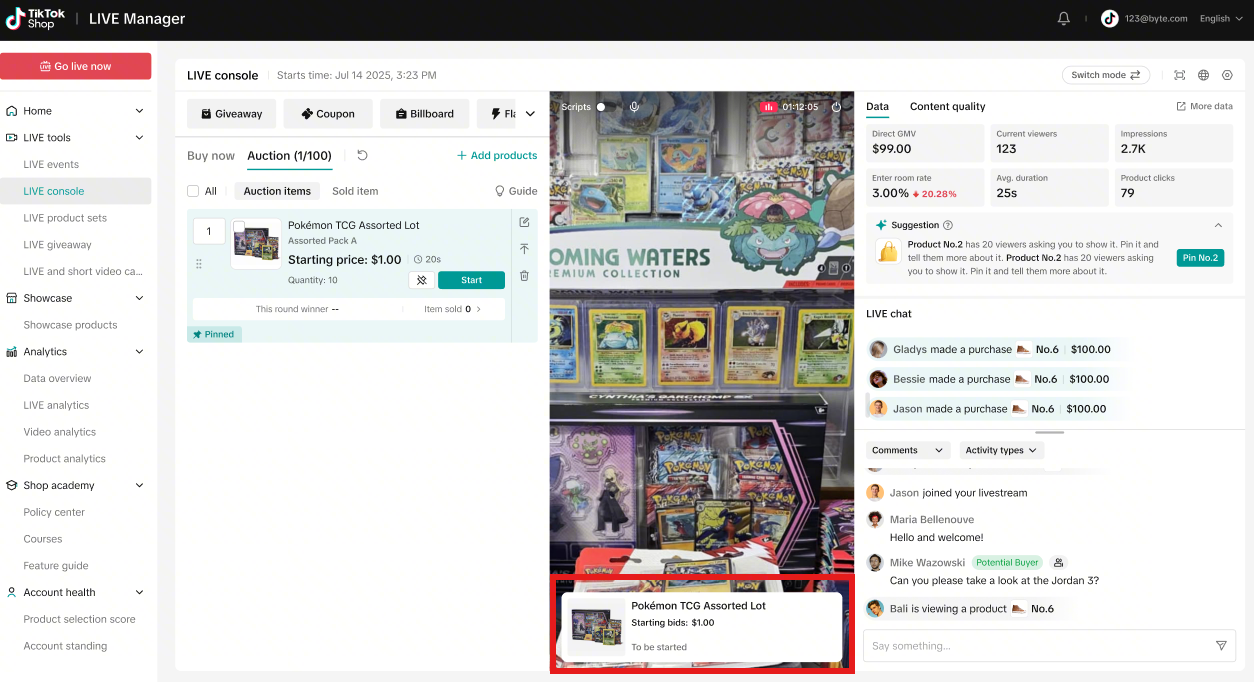Image resolution: width=1254 pixels, height=682 pixels.
Task: Open the 123@byte.com account avatar
Action: [1109, 18]
